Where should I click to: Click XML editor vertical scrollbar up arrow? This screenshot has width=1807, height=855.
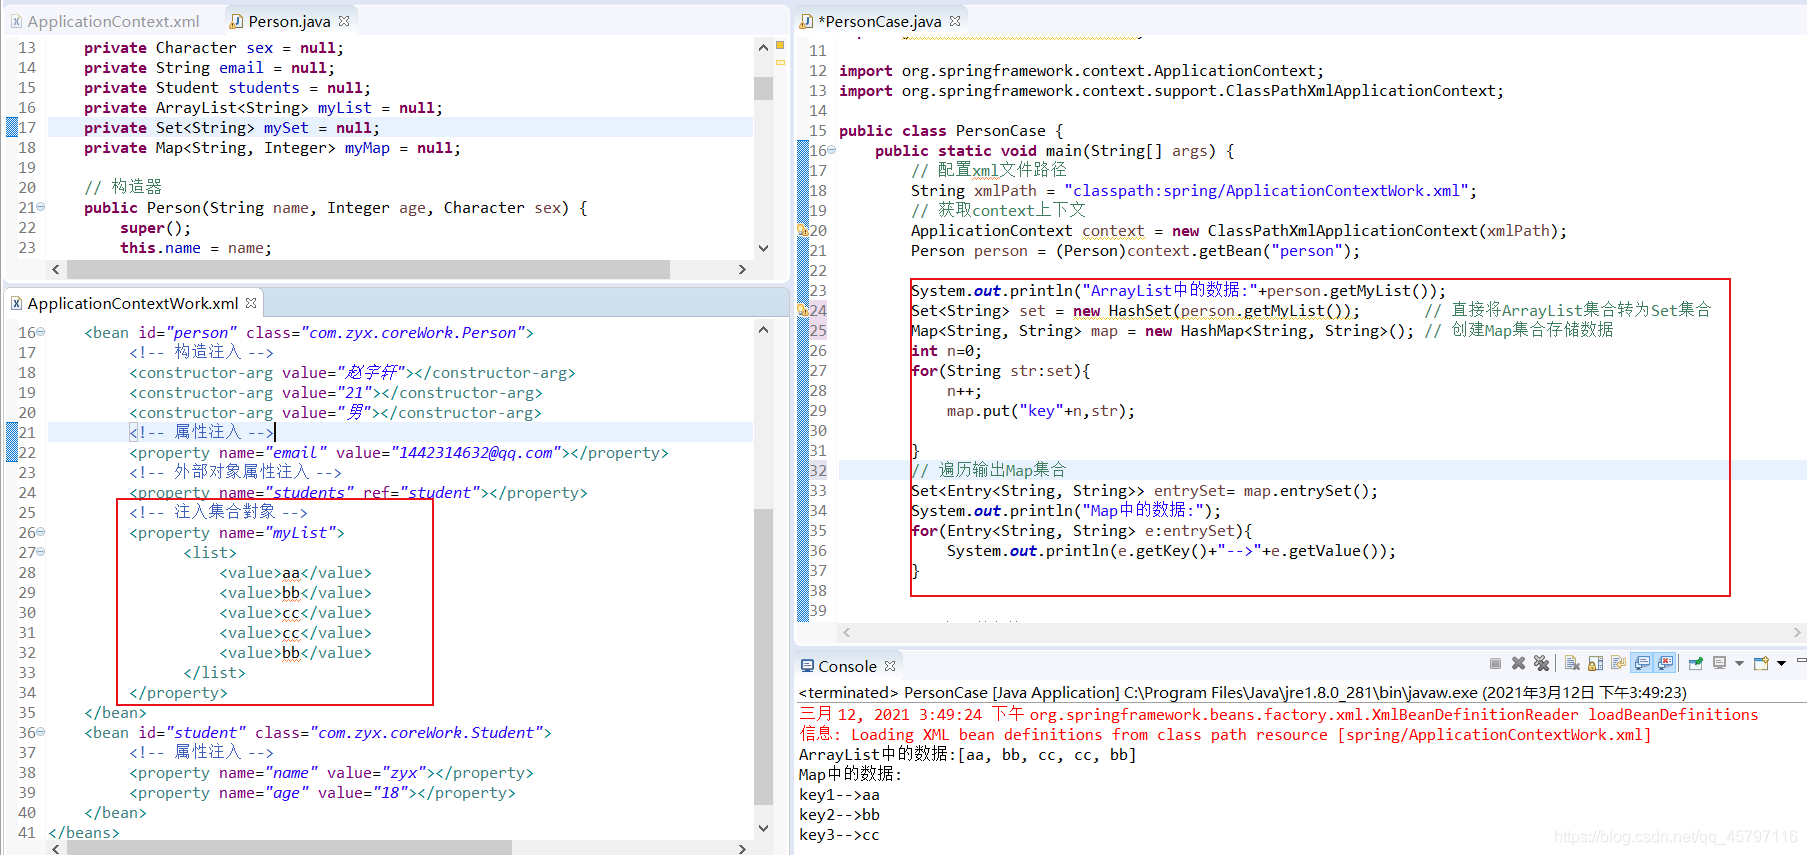pyautogui.click(x=764, y=330)
